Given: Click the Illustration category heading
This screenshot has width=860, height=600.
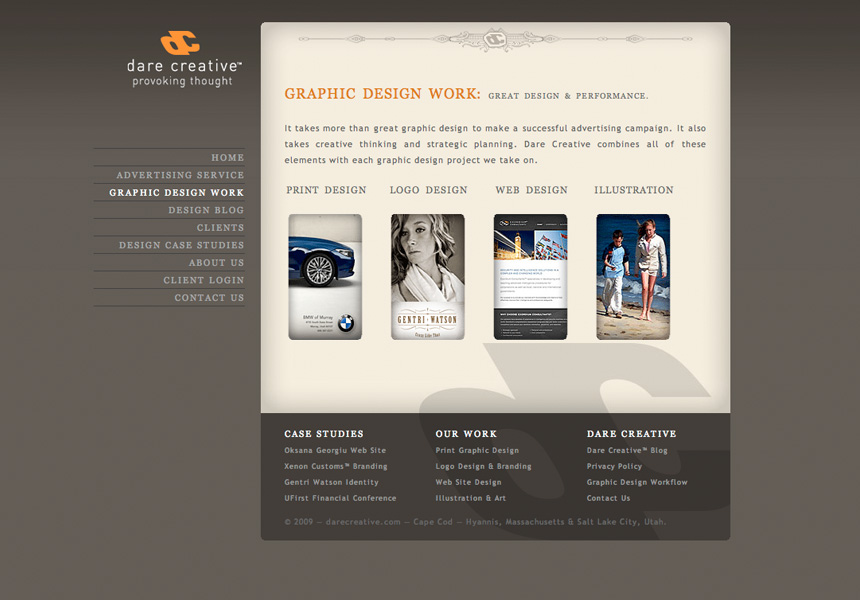Looking at the screenshot, I should click(633, 190).
